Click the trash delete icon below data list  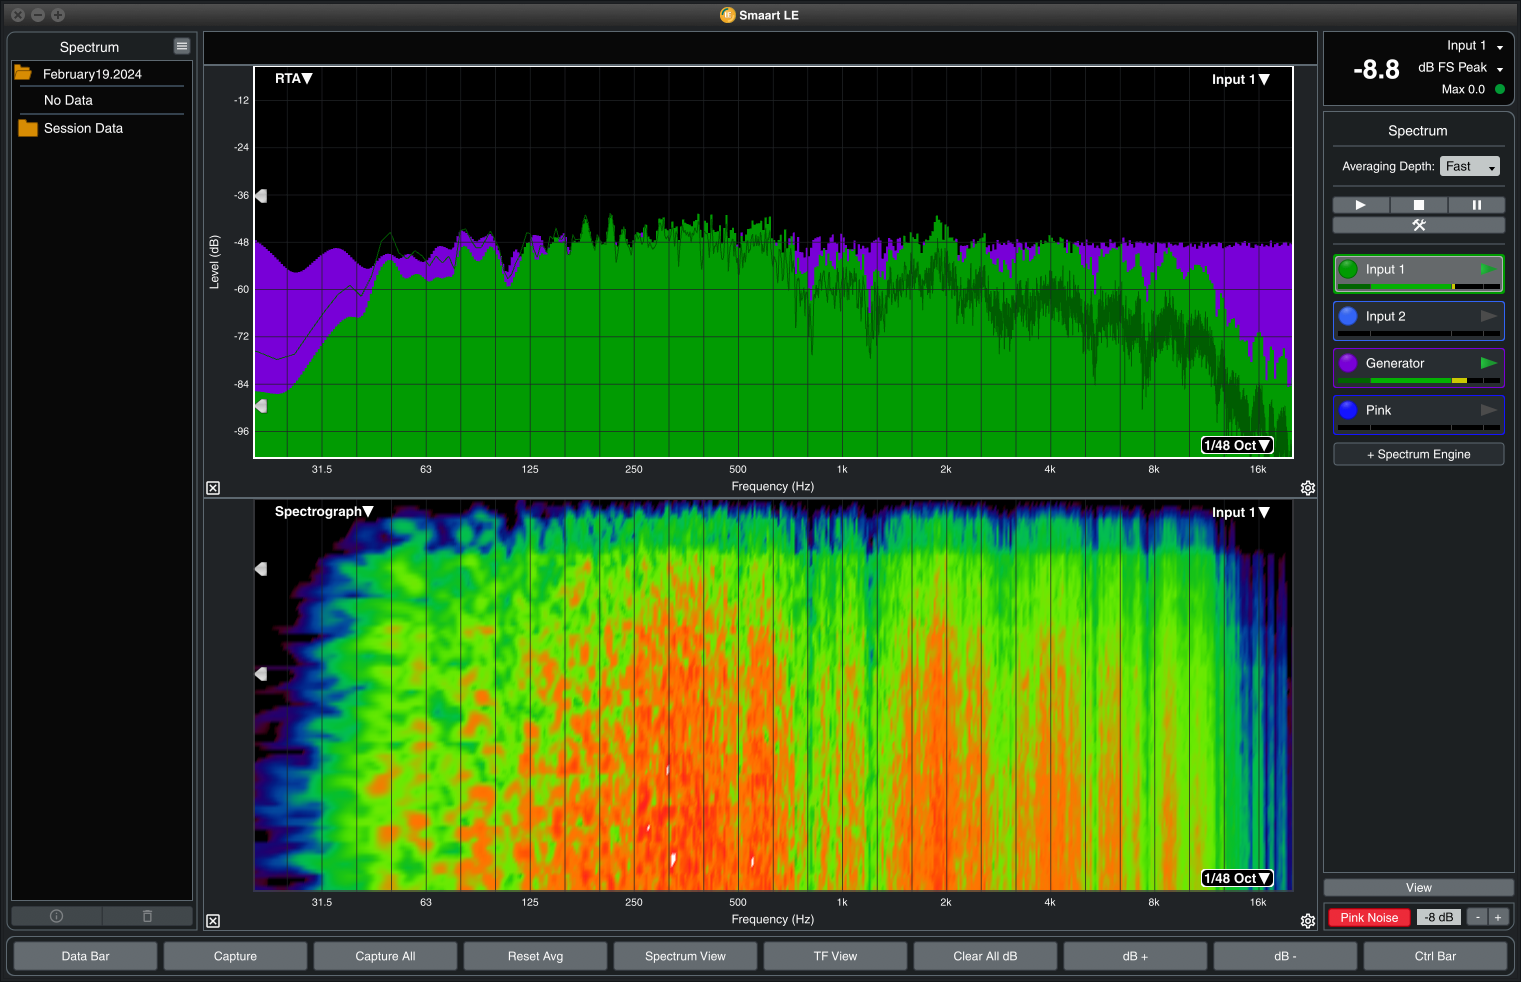tap(147, 916)
